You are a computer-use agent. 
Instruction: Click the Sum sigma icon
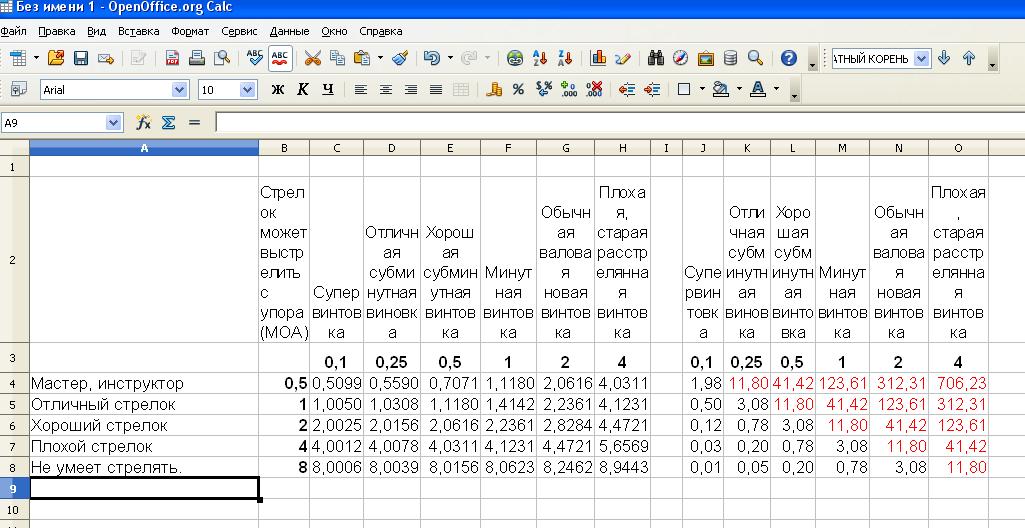pyautogui.click(x=168, y=123)
